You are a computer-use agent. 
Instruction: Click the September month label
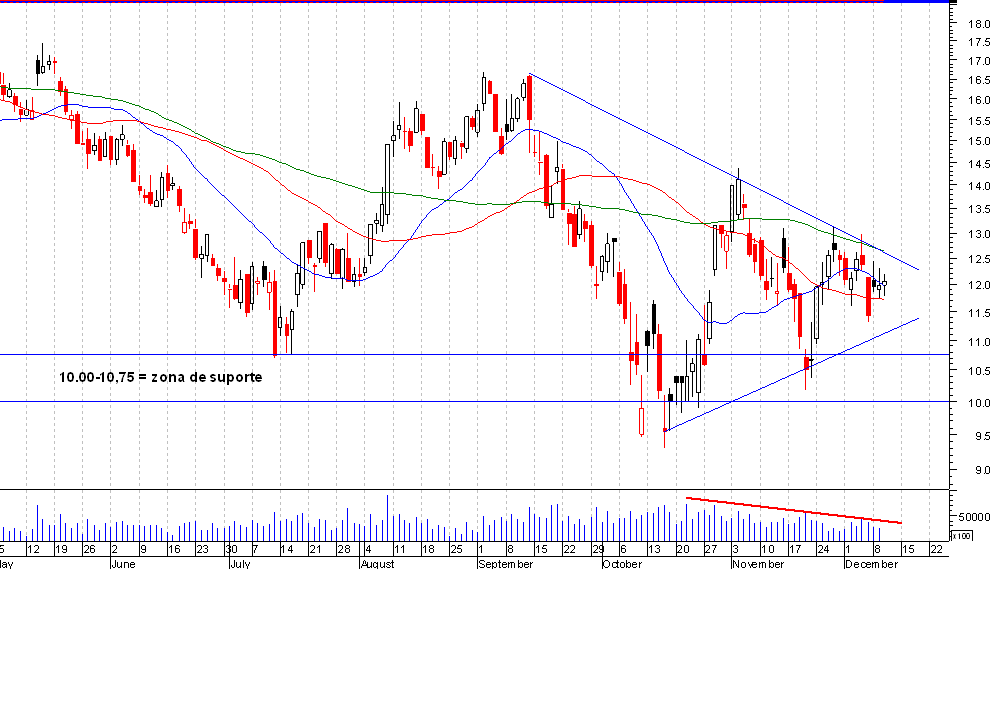point(505,564)
